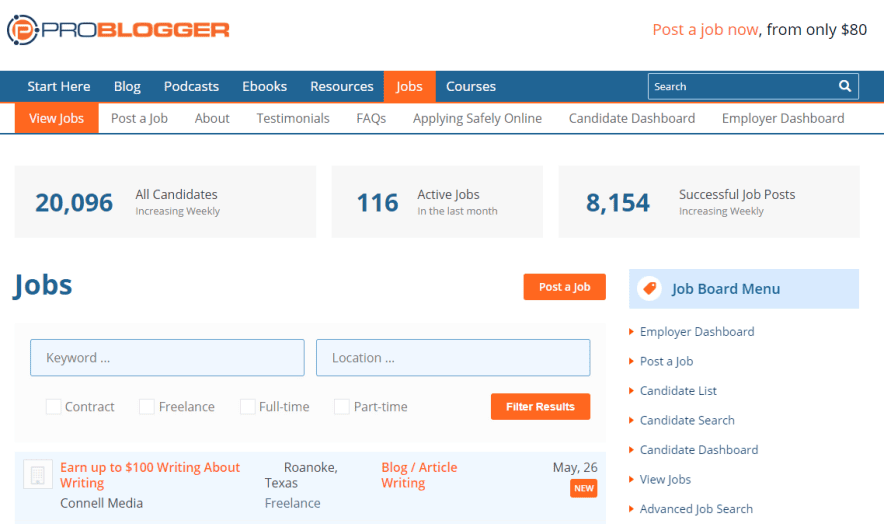Select the Testimonials tab
The width and height of the screenshot is (884, 524).
(293, 118)
